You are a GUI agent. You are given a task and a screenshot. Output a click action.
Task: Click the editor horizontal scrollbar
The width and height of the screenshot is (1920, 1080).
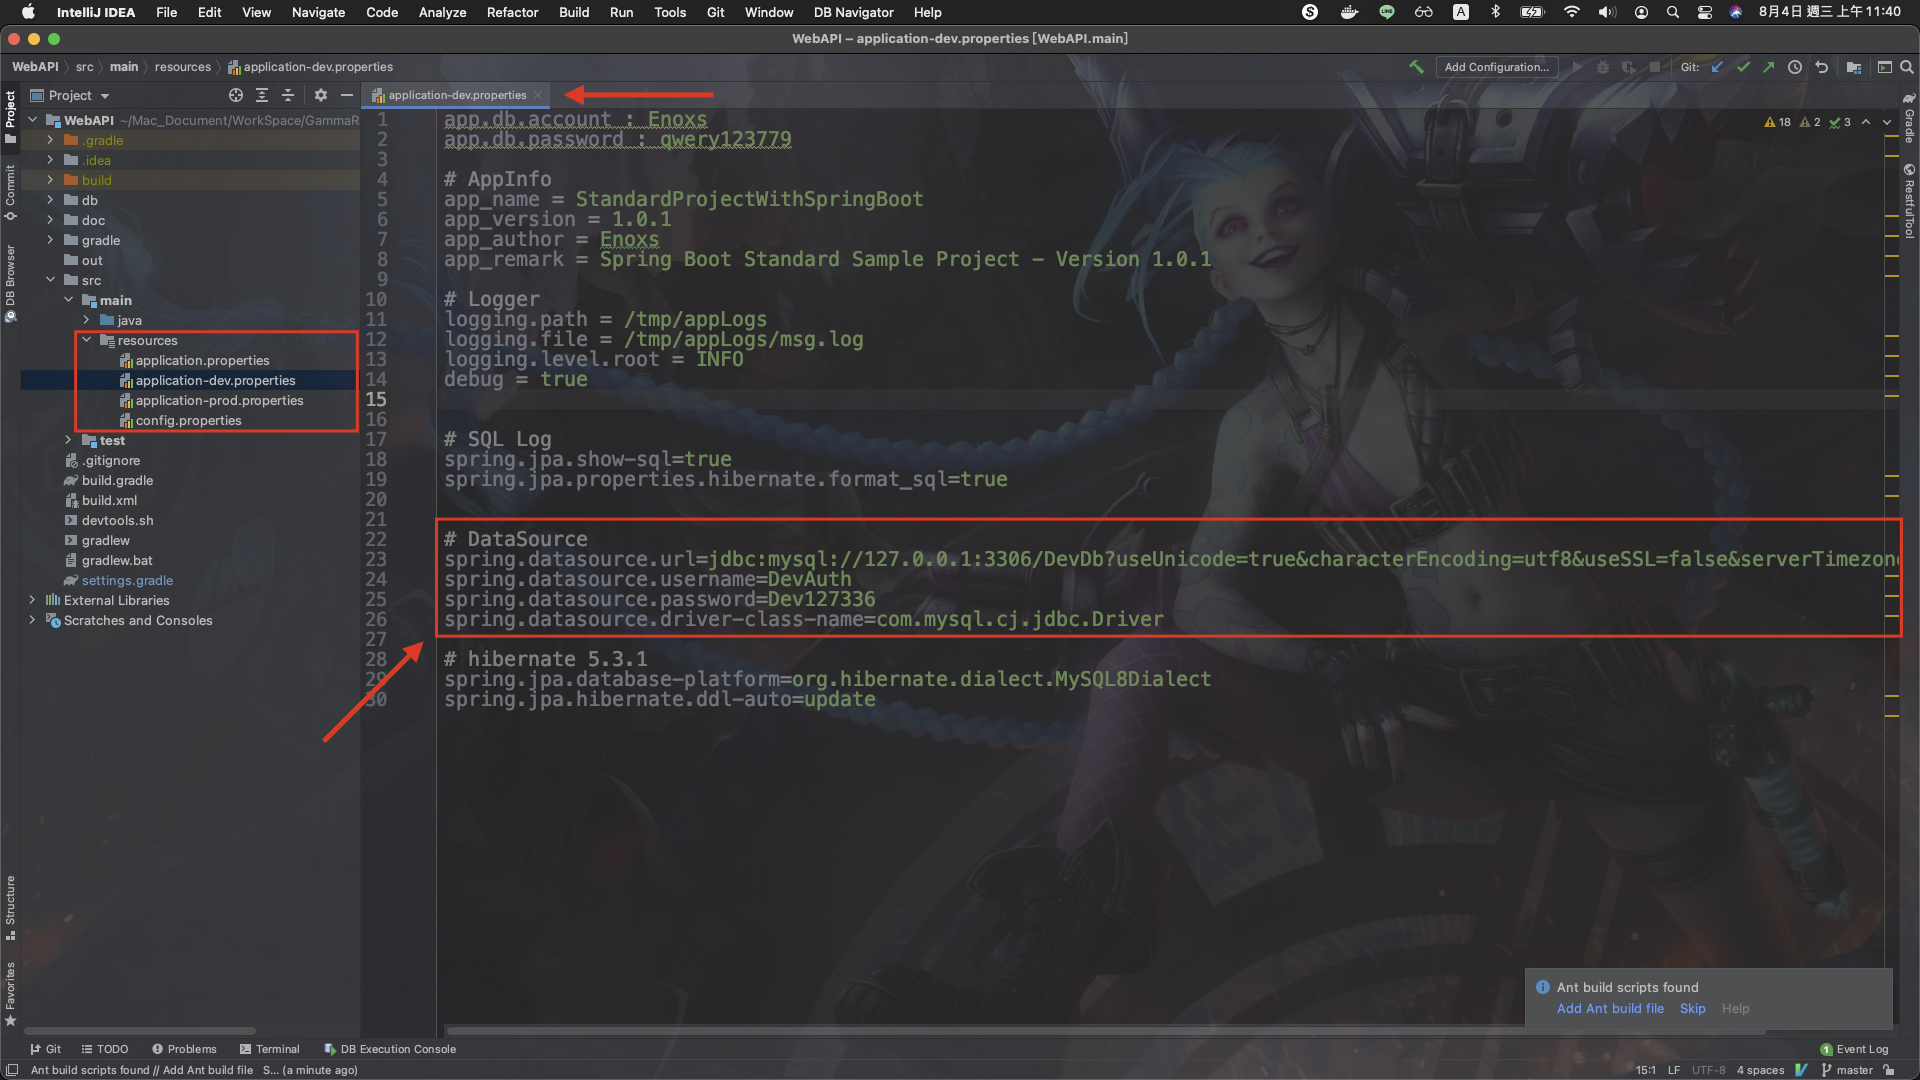click(1105, 1030)
